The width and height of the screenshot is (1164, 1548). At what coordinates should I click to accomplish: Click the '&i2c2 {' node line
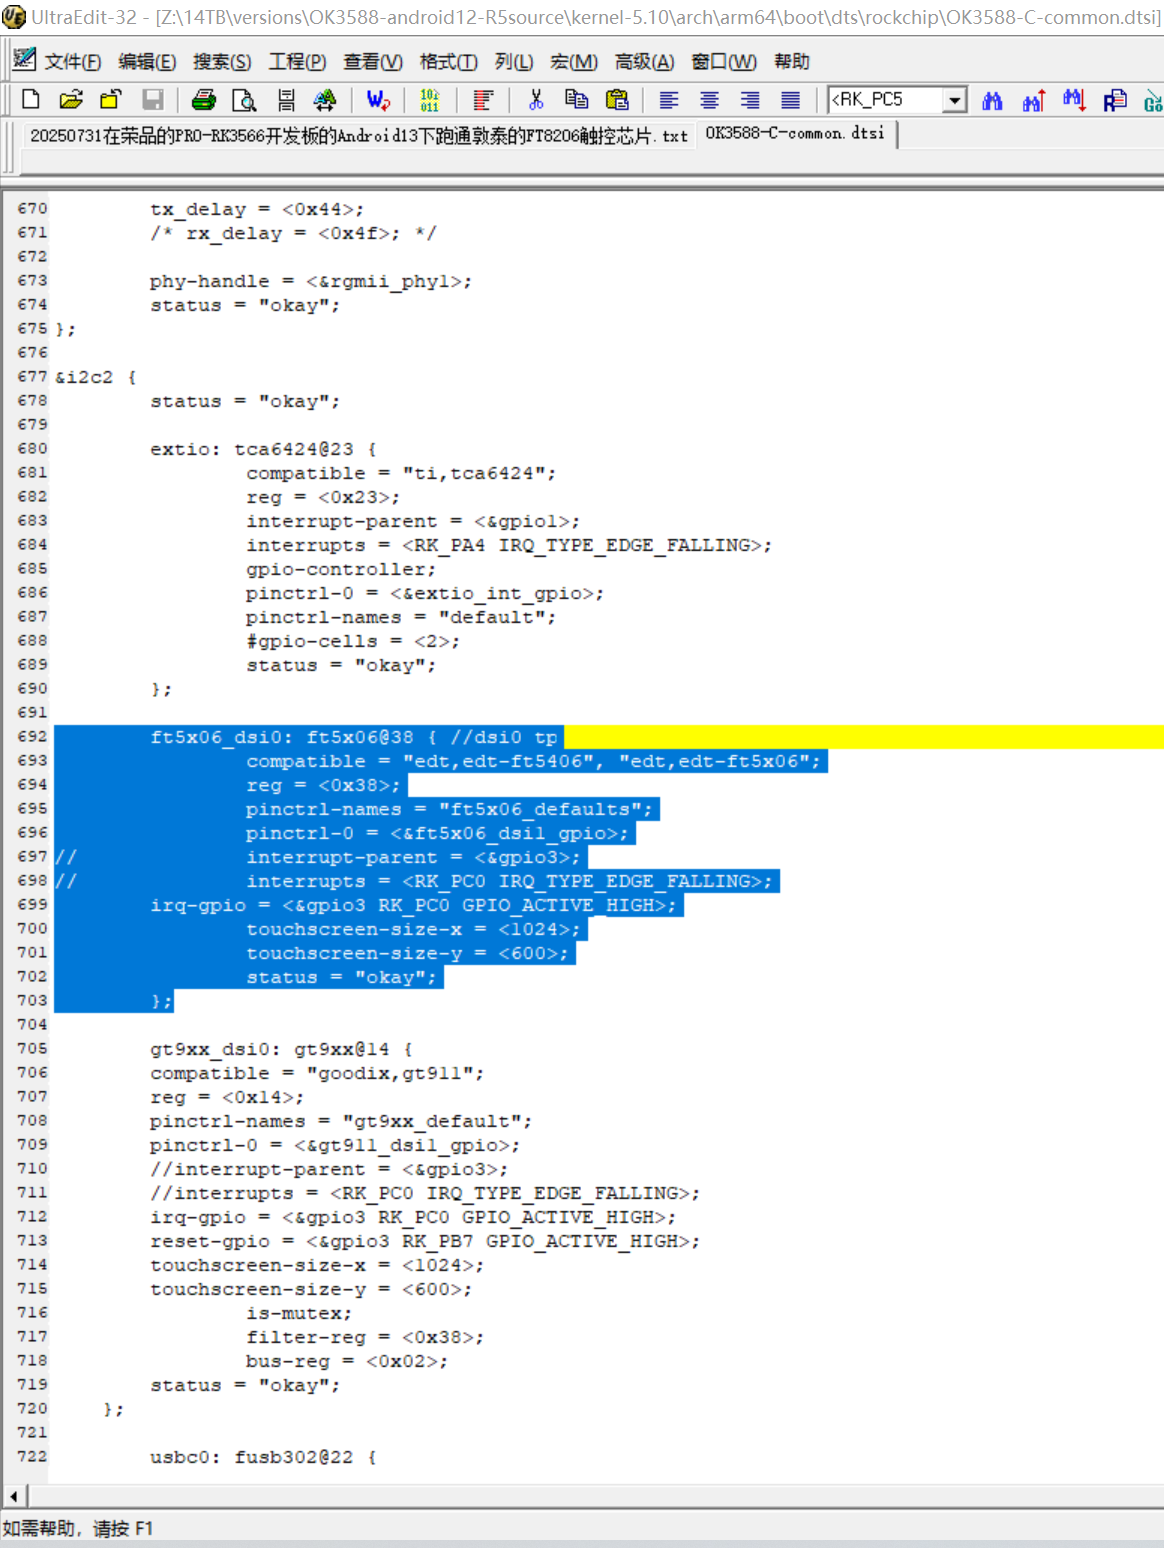point(96,377)
